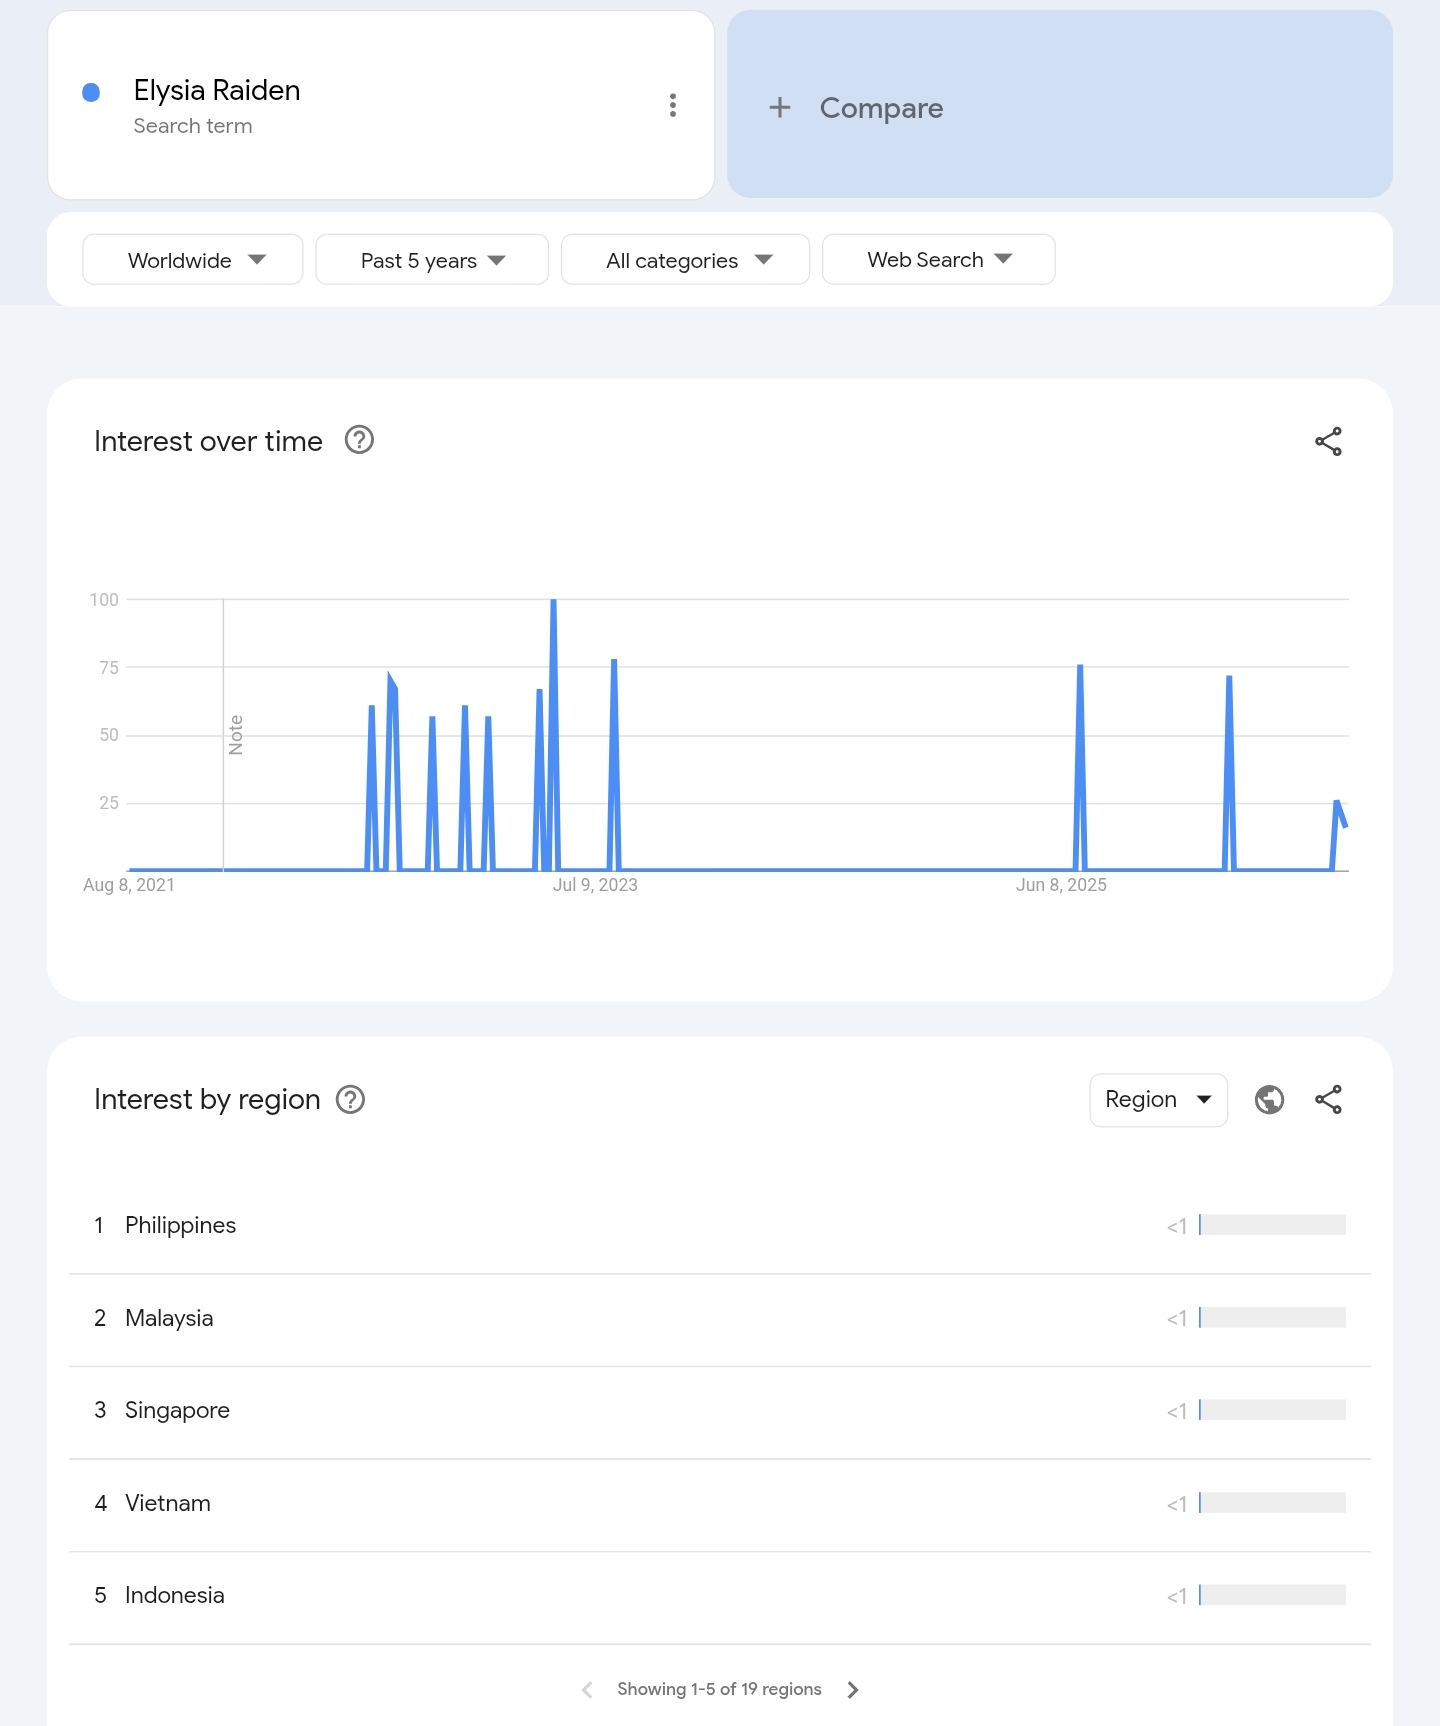Click the 'Interest by region' heading
This screenshot has height=1726, width=1440.
click(207, 1099)
